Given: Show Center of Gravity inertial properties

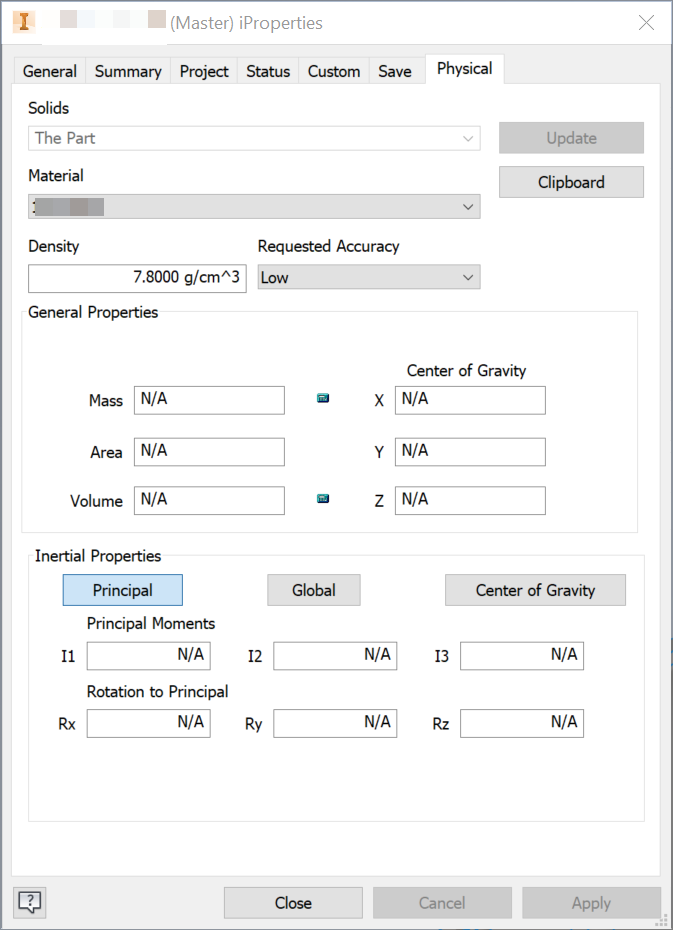Looking at the screenshot, I should (x=535, y=590).
